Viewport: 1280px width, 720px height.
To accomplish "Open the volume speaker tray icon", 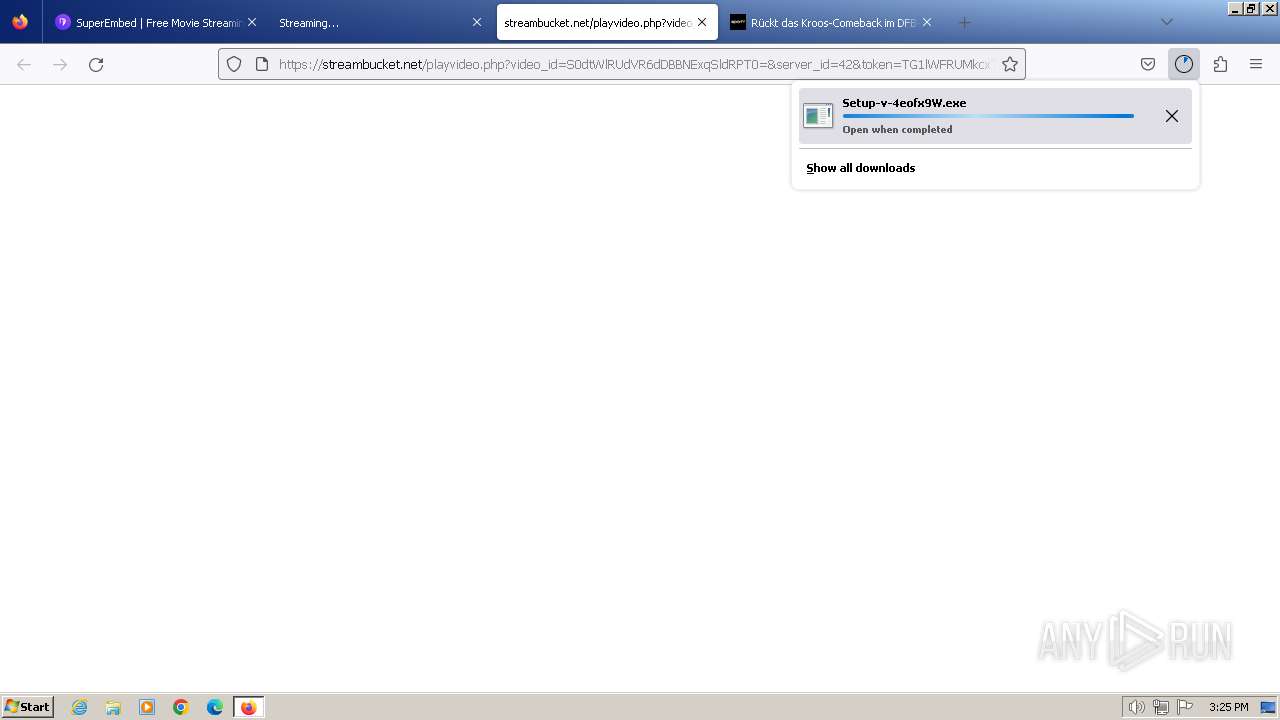I will pyautogui.click(x=1136, y=707).
